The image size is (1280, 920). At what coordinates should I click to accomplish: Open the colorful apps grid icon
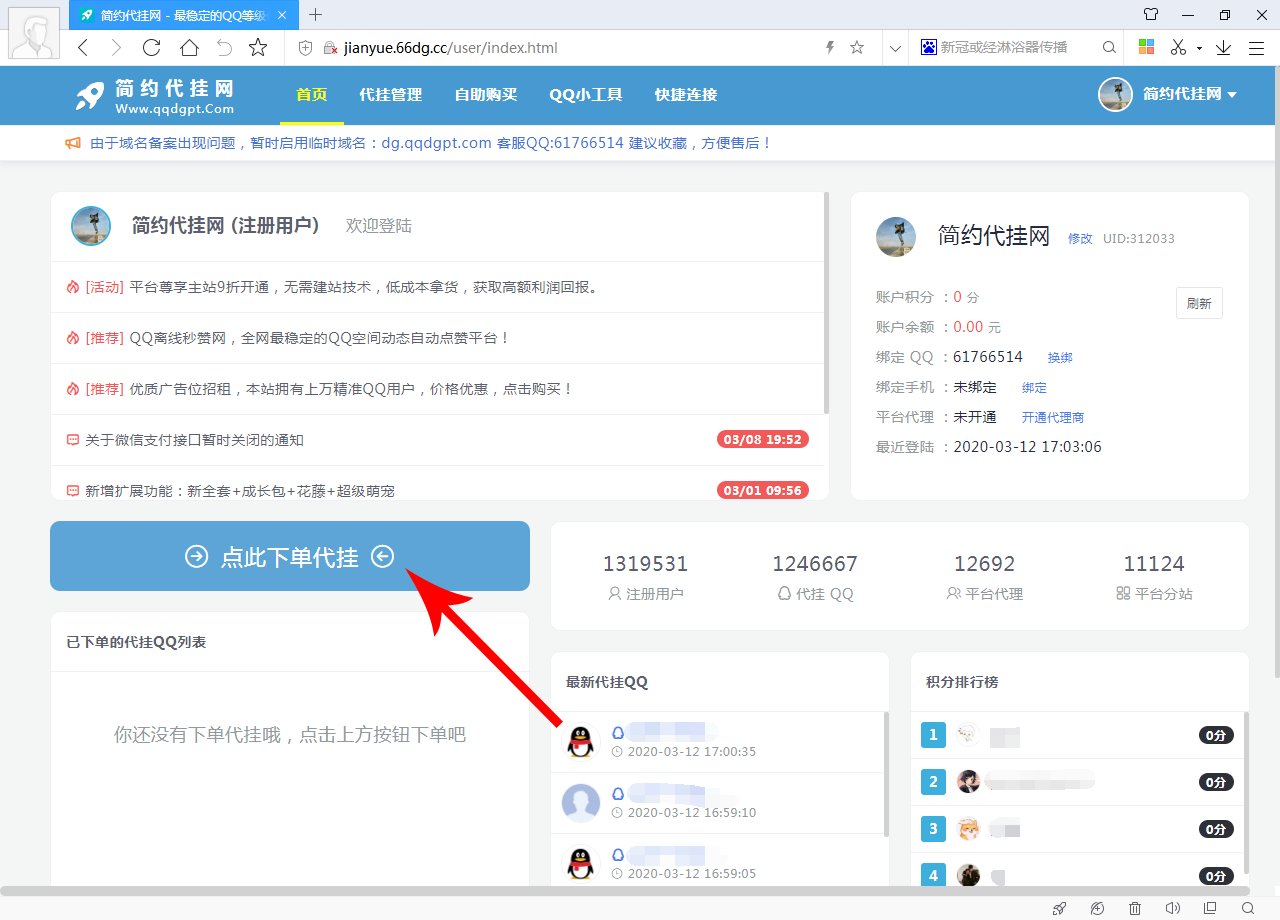tap(1146, 47)
